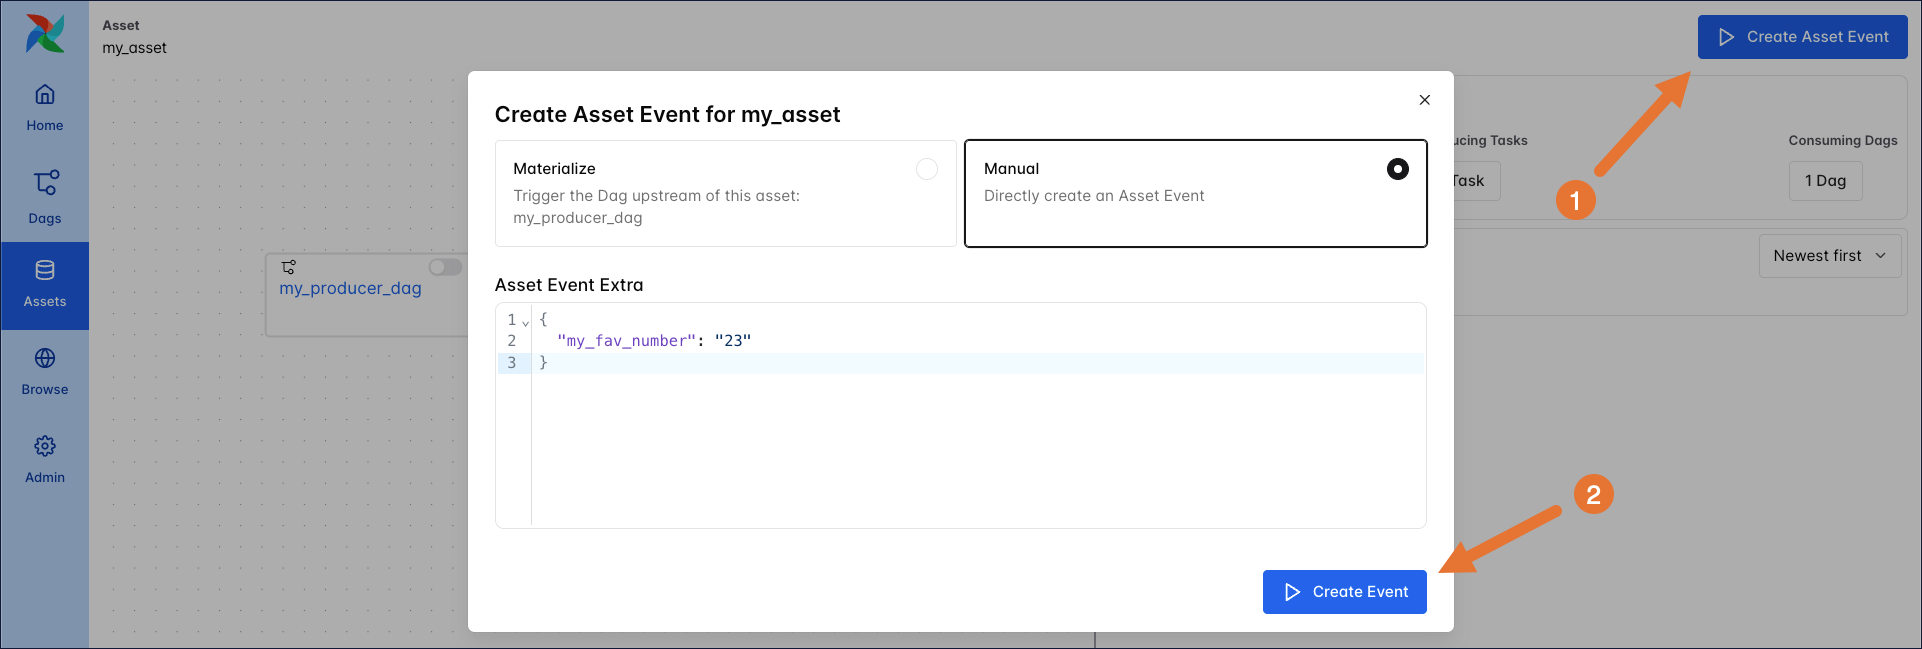Click the Dag icon above my_producer_dag
This screenshot has height=649, width=1922.
289,267
